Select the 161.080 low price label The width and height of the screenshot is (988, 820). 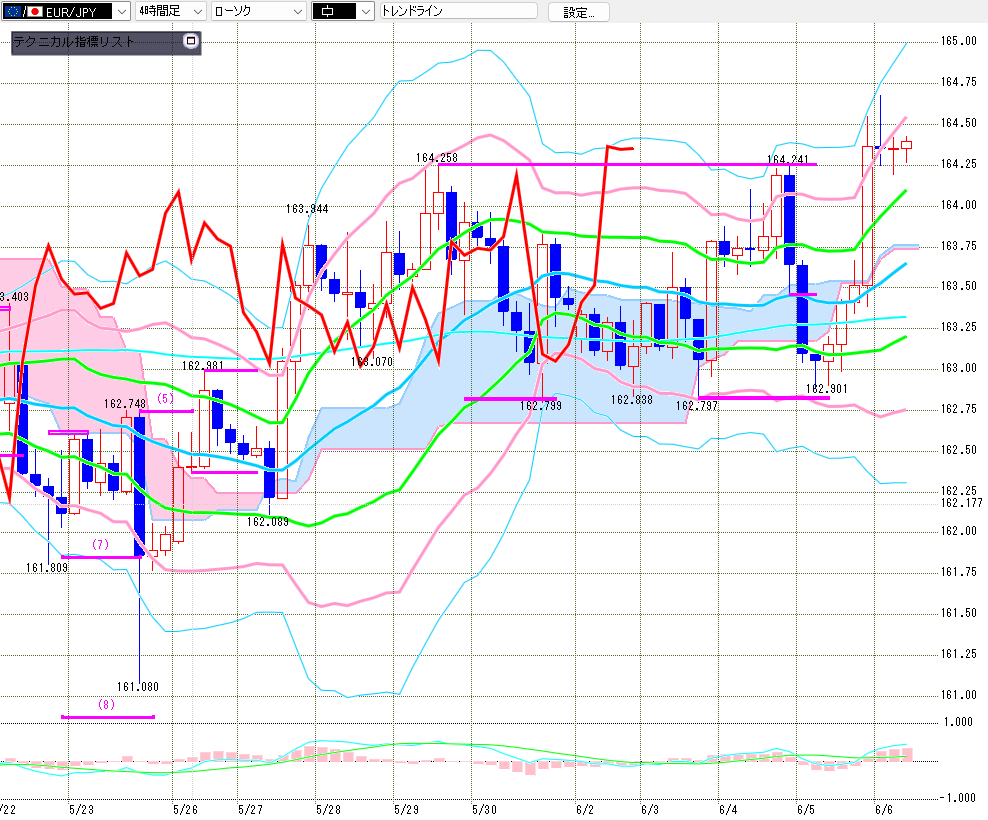[138, 687]
